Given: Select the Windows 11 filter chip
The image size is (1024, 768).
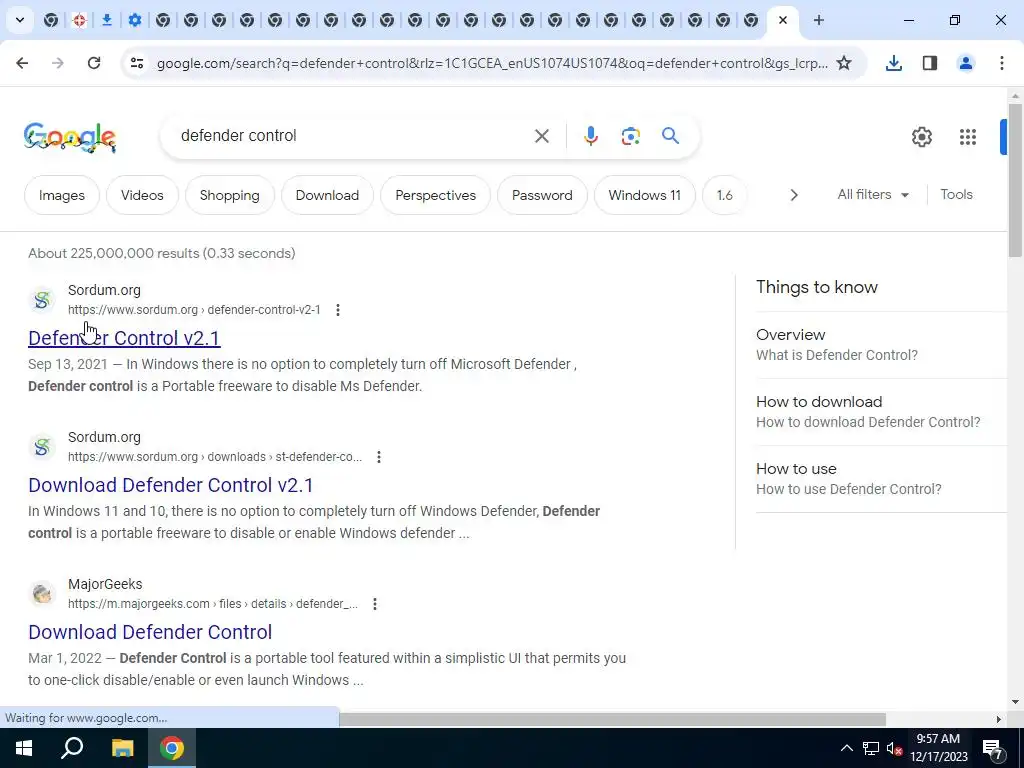Looking at the screenshot, I should [x=645, y=195].
